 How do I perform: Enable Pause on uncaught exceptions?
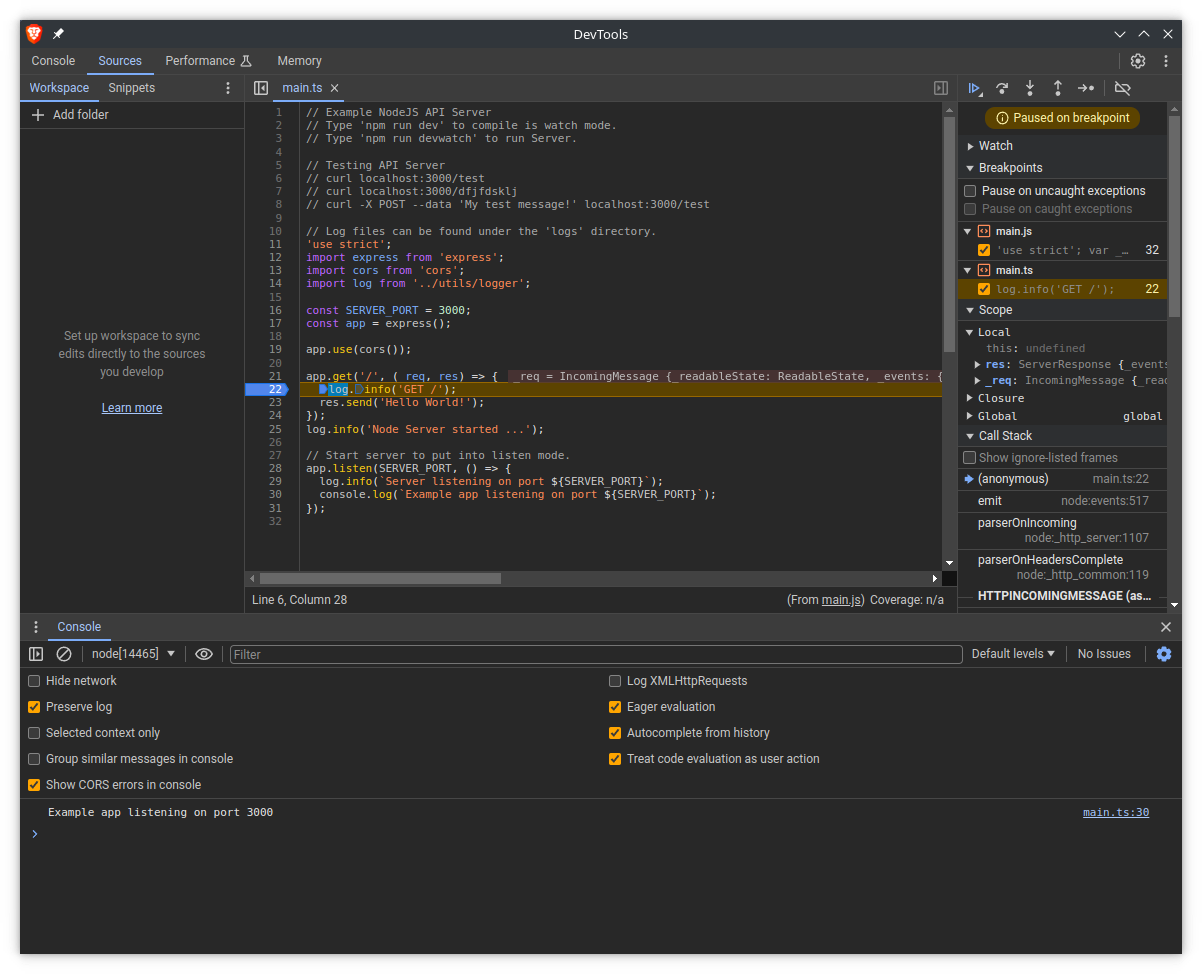click(970, 191)
